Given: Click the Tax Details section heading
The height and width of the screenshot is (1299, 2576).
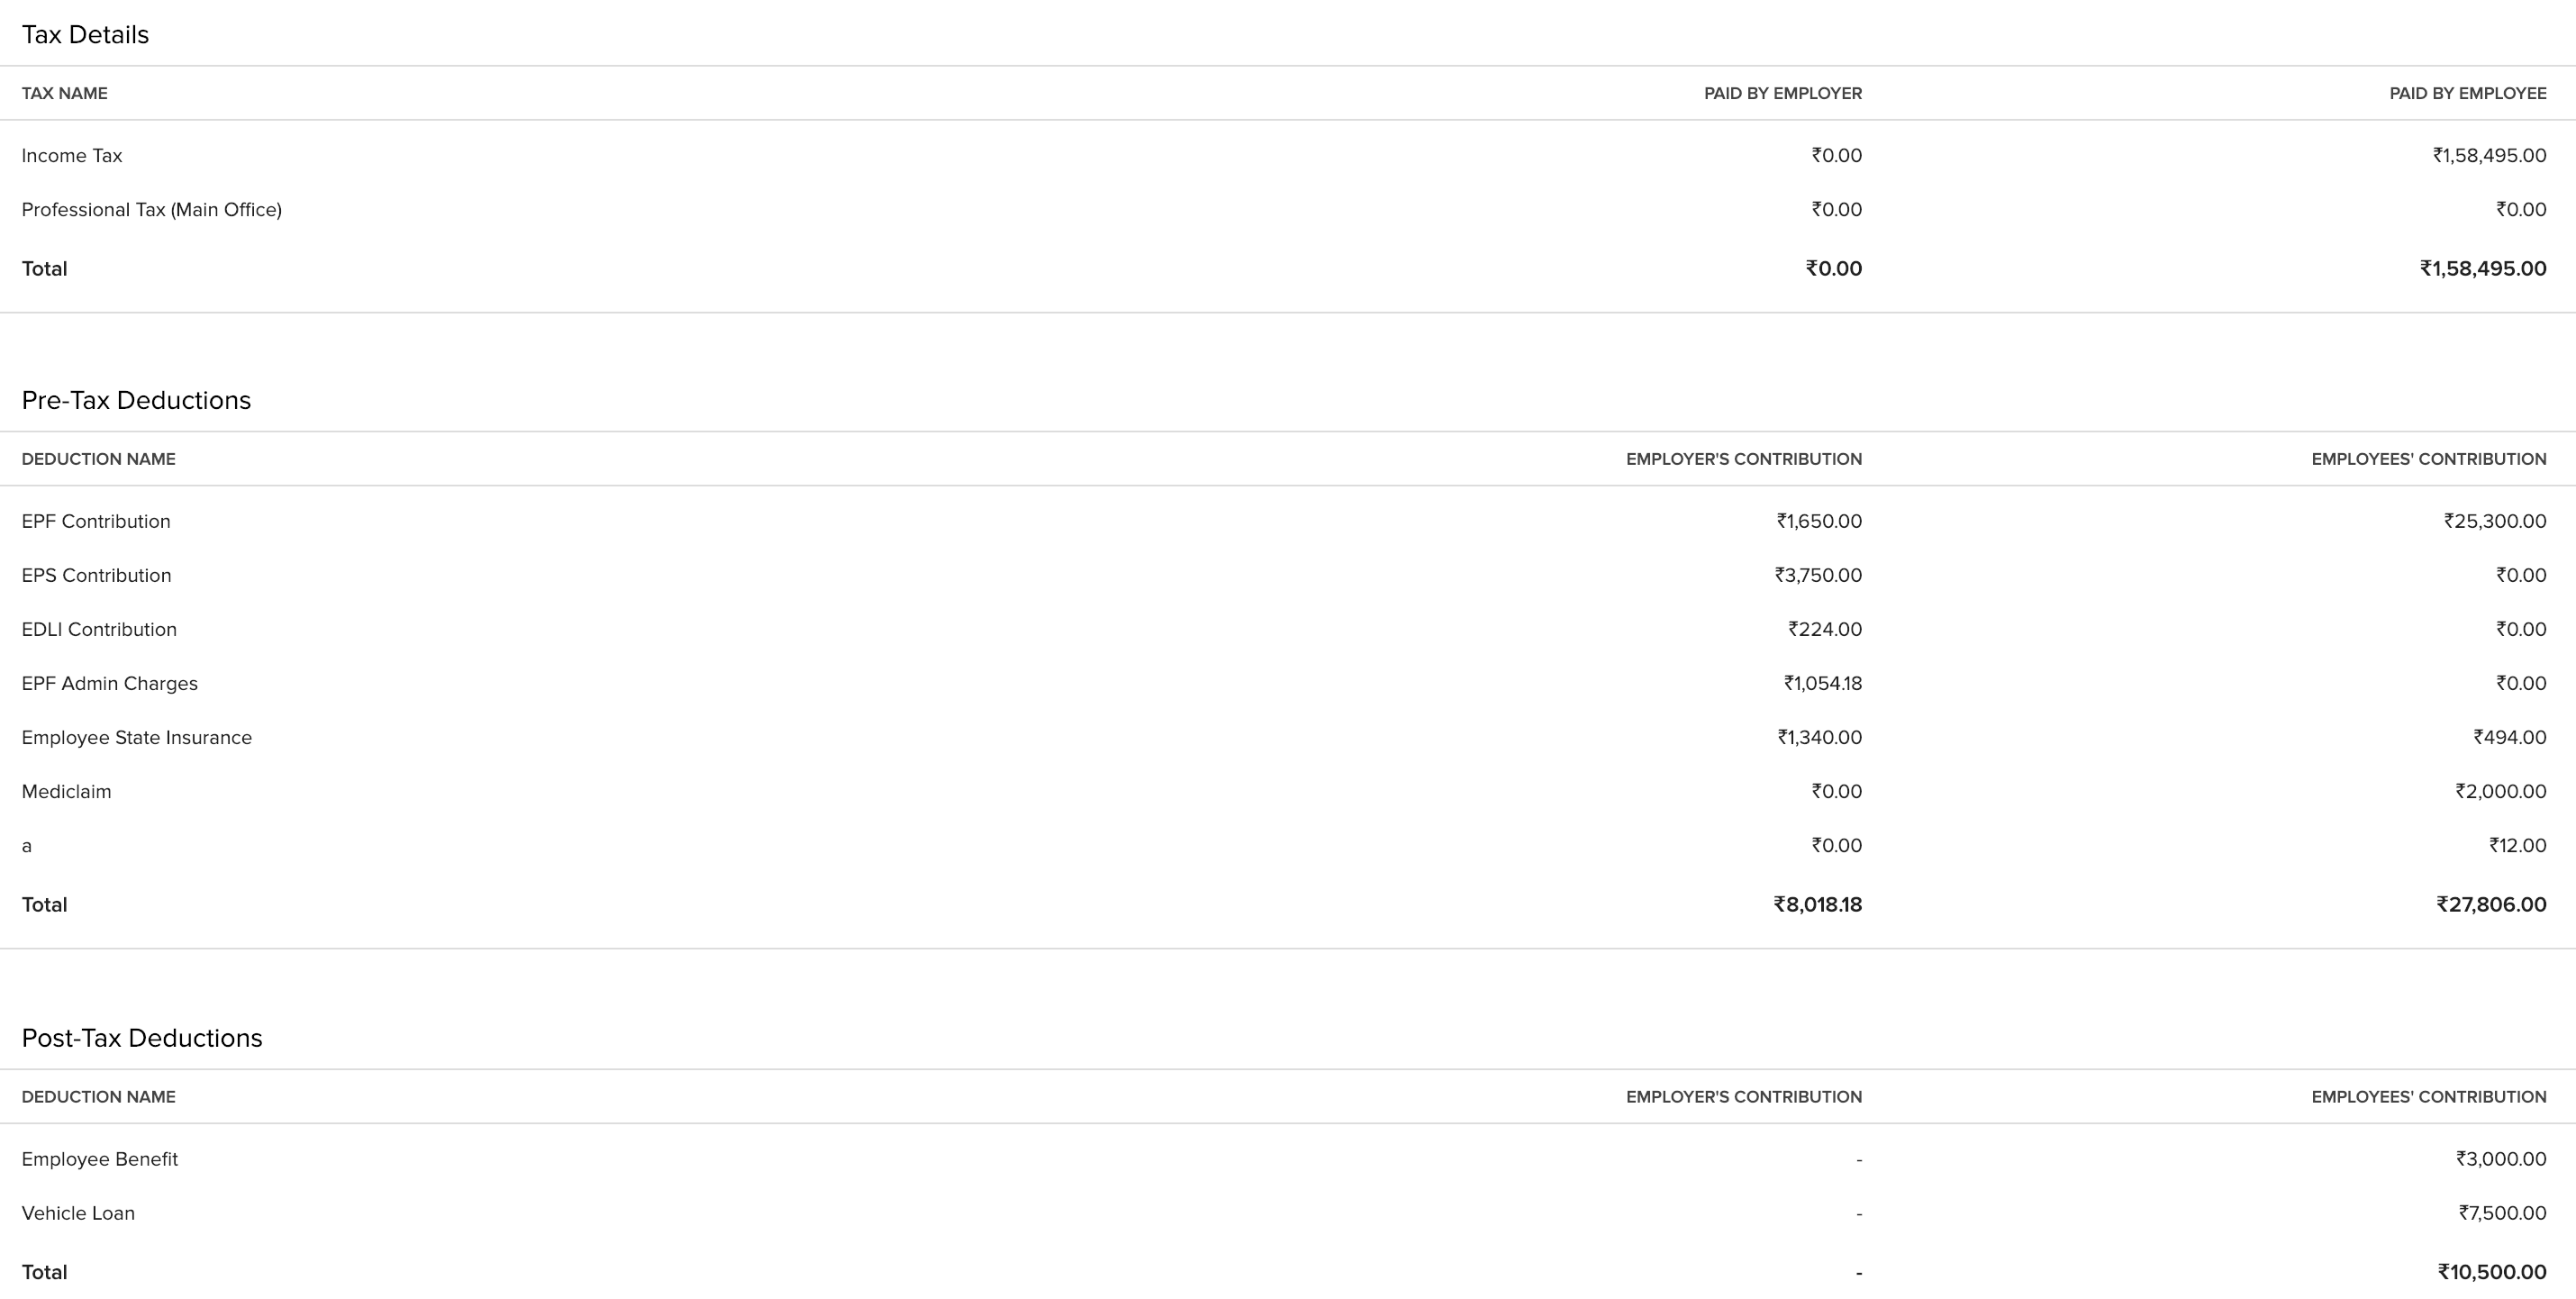Looking at the screenshot, I should pyautogui.click(x=85, y=35).
